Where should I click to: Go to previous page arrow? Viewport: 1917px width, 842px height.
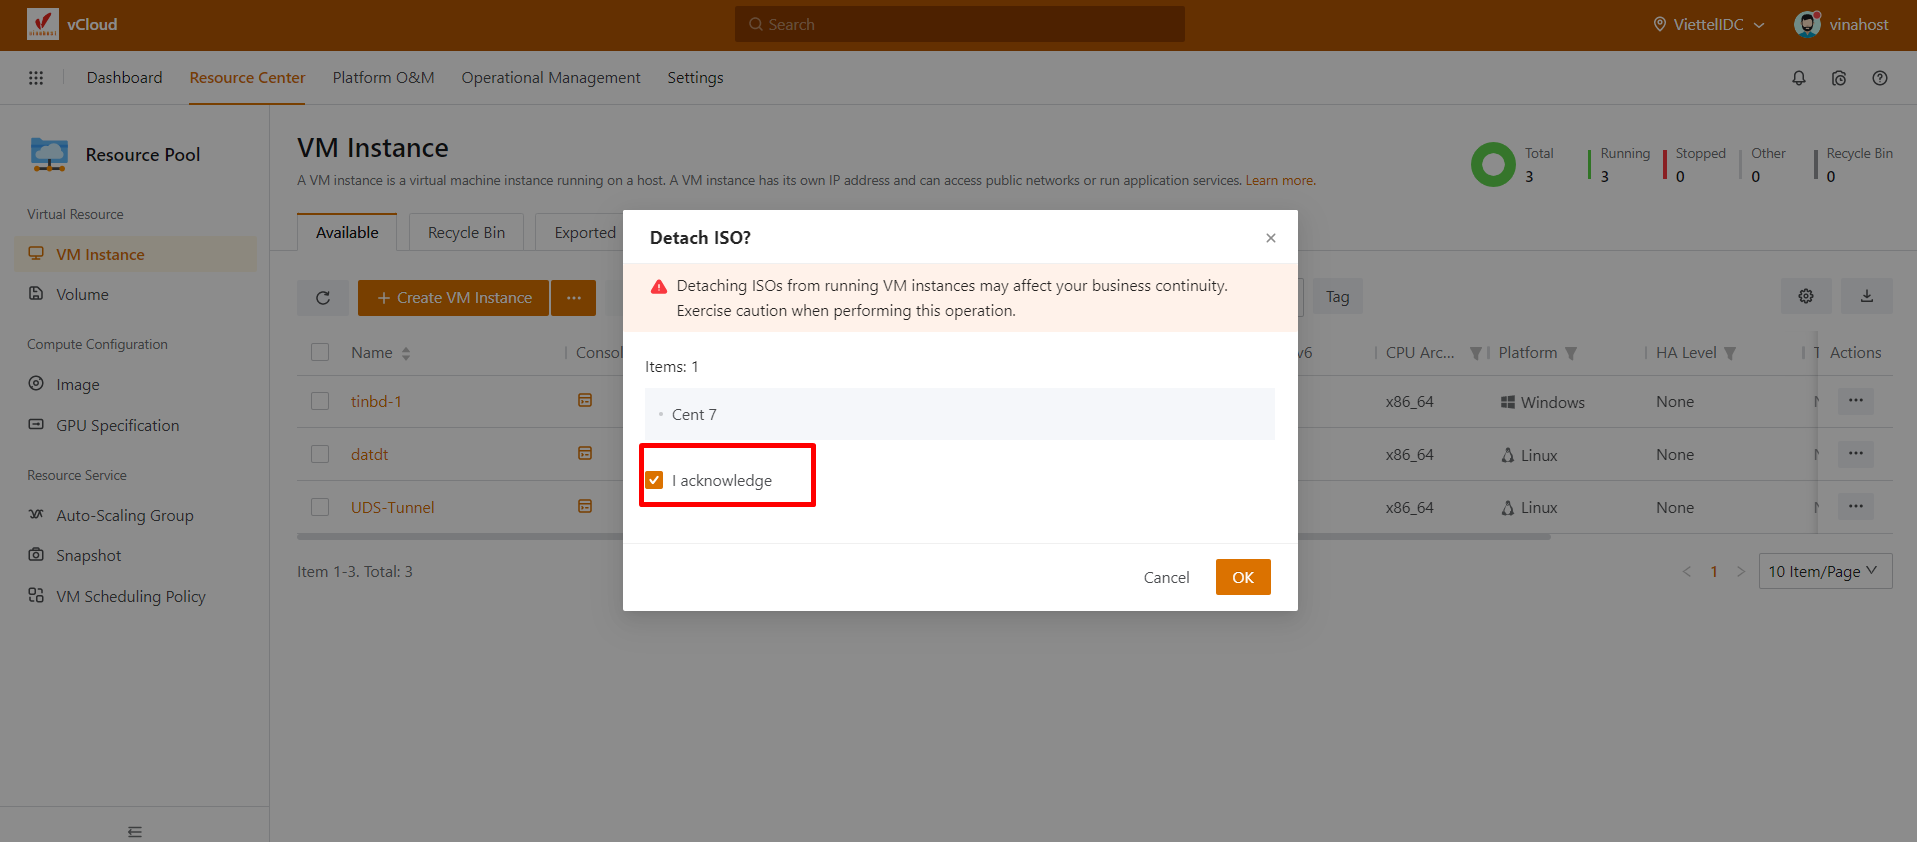point(1687,572)
